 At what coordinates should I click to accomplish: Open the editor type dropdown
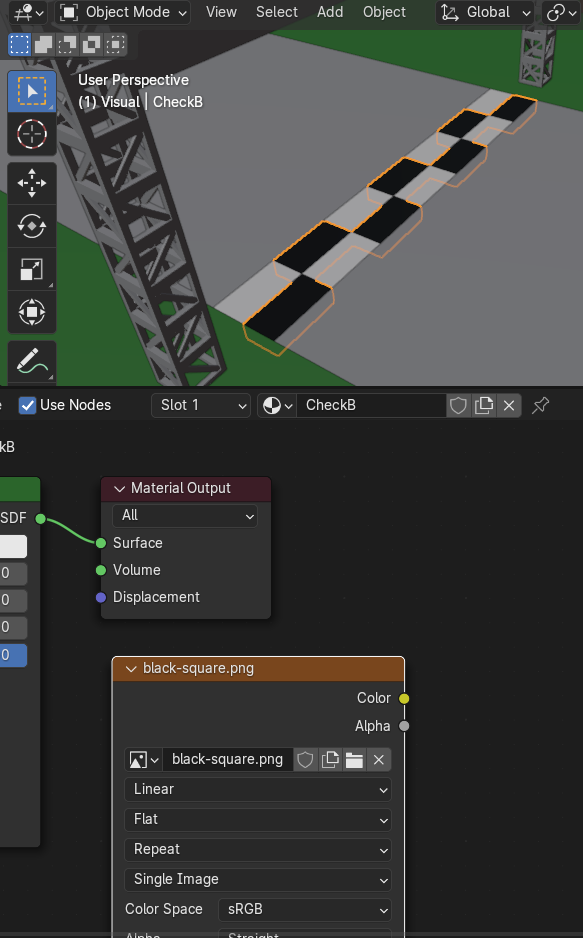29,12
